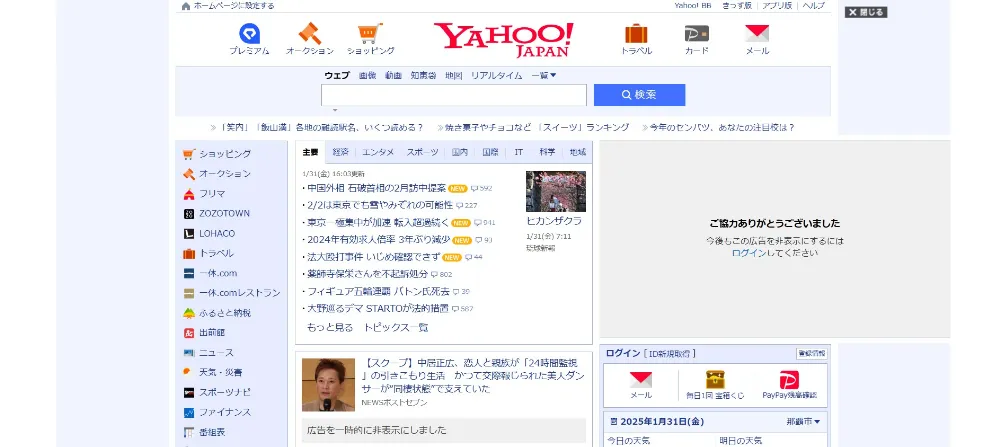Open the ヘルプ link at top
1000x447 pixels.
813,6
